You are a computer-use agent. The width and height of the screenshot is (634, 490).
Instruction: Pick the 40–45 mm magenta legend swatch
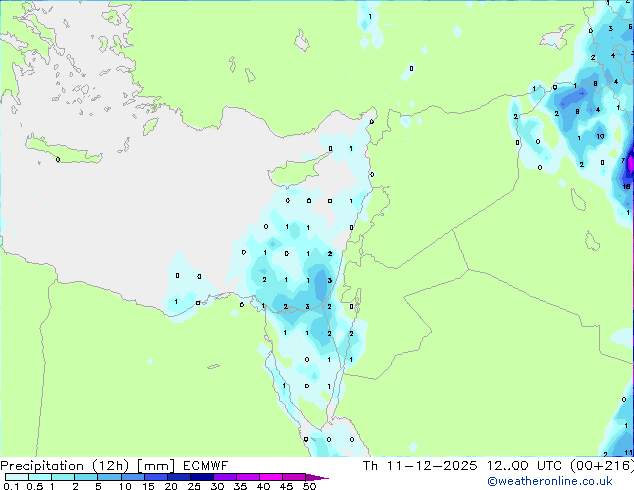[x=271, y=477]
